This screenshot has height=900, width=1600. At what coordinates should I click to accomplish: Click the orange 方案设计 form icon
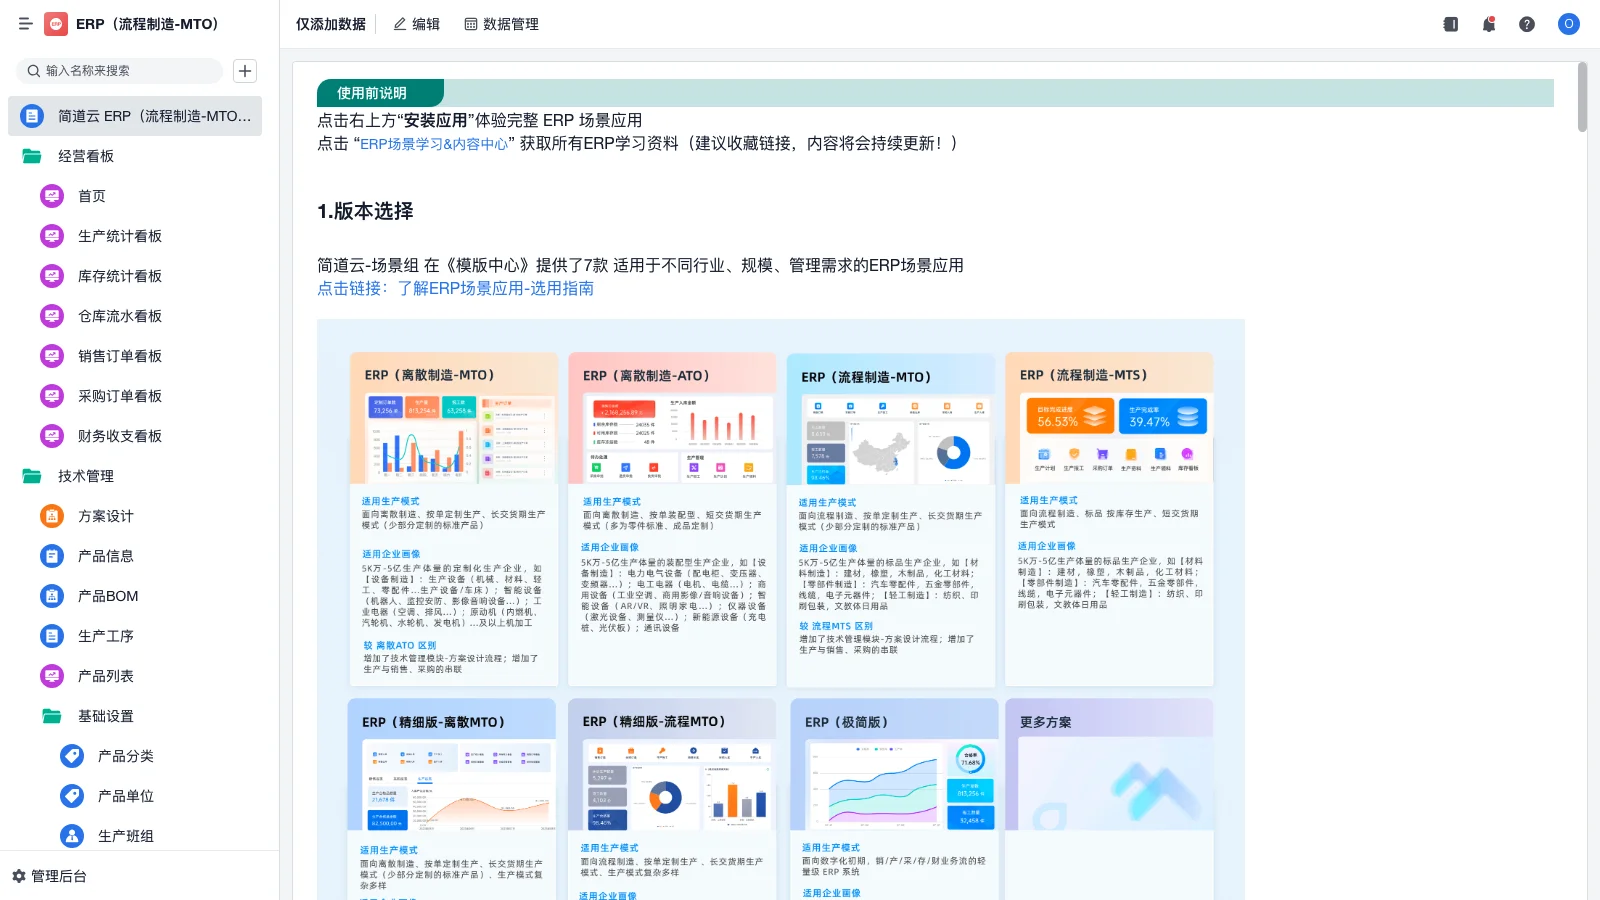click(52, 516)
